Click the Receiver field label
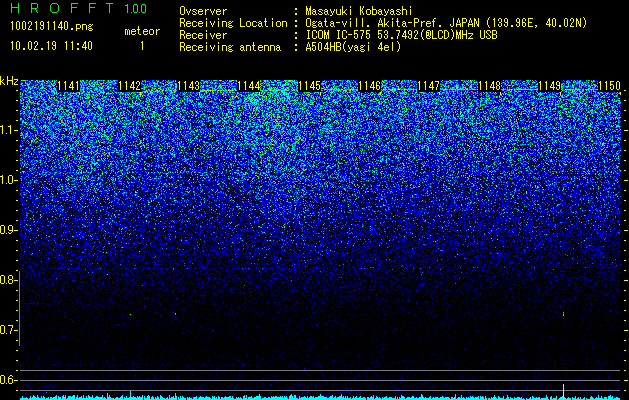 [x=203, y=35]
